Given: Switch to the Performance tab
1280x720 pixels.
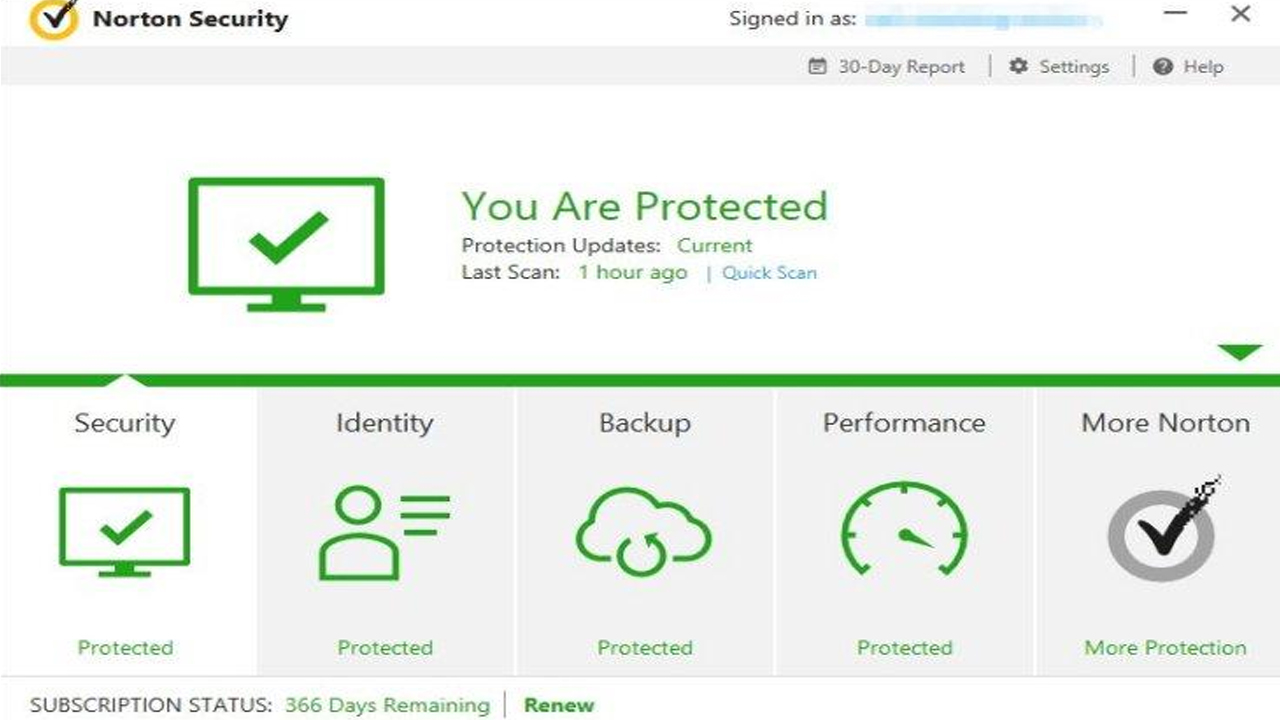Looking at the screenshot, I should tap(904, 423).
